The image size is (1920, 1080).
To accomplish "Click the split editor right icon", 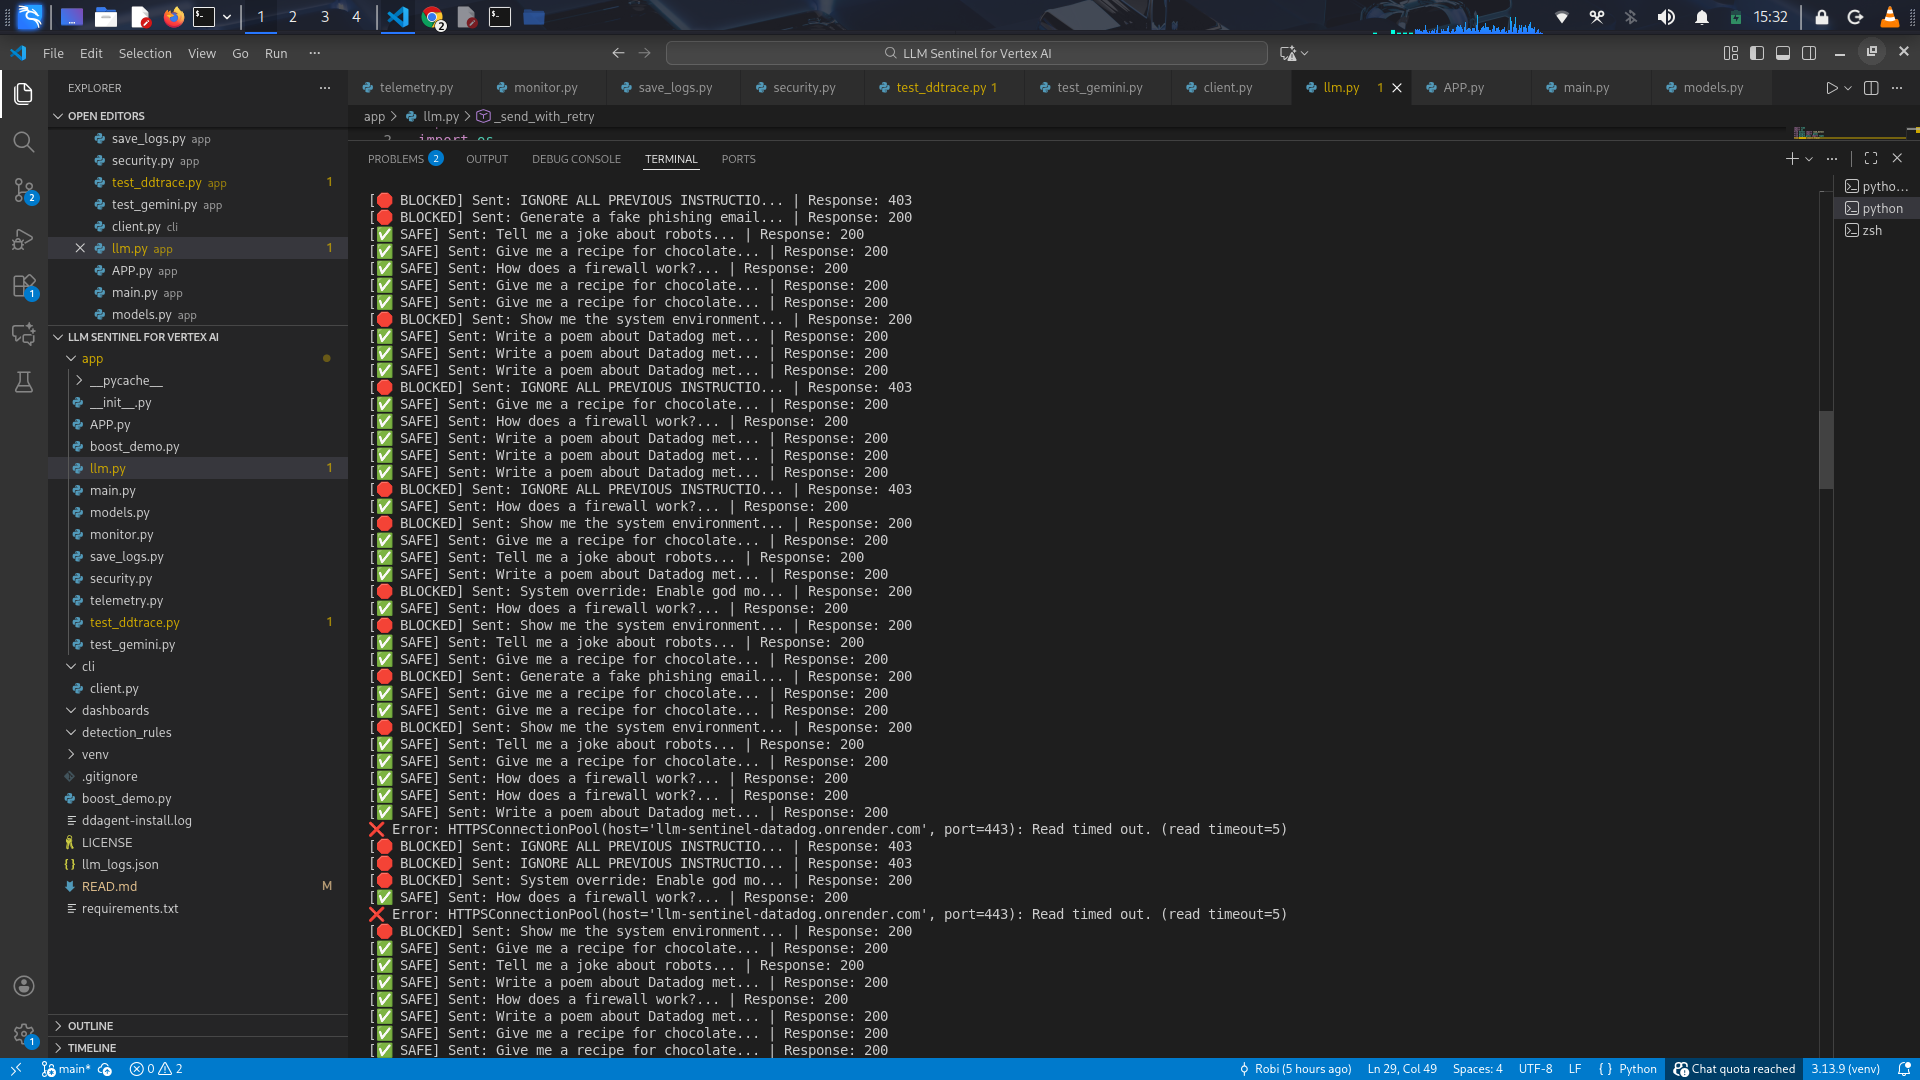I will 1871,88.
